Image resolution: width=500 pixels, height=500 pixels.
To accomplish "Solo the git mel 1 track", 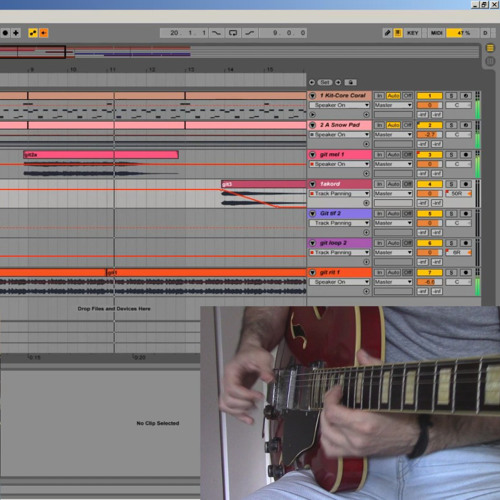I will click(451, 155).
